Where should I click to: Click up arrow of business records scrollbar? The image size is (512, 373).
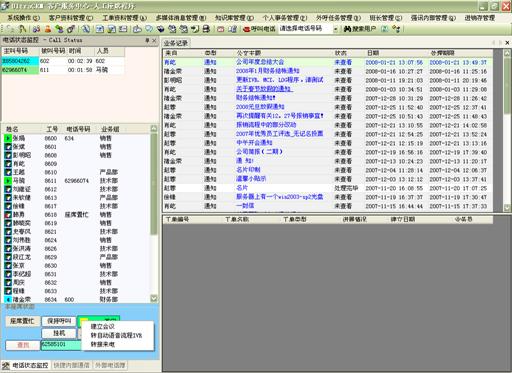click(507, 53)
